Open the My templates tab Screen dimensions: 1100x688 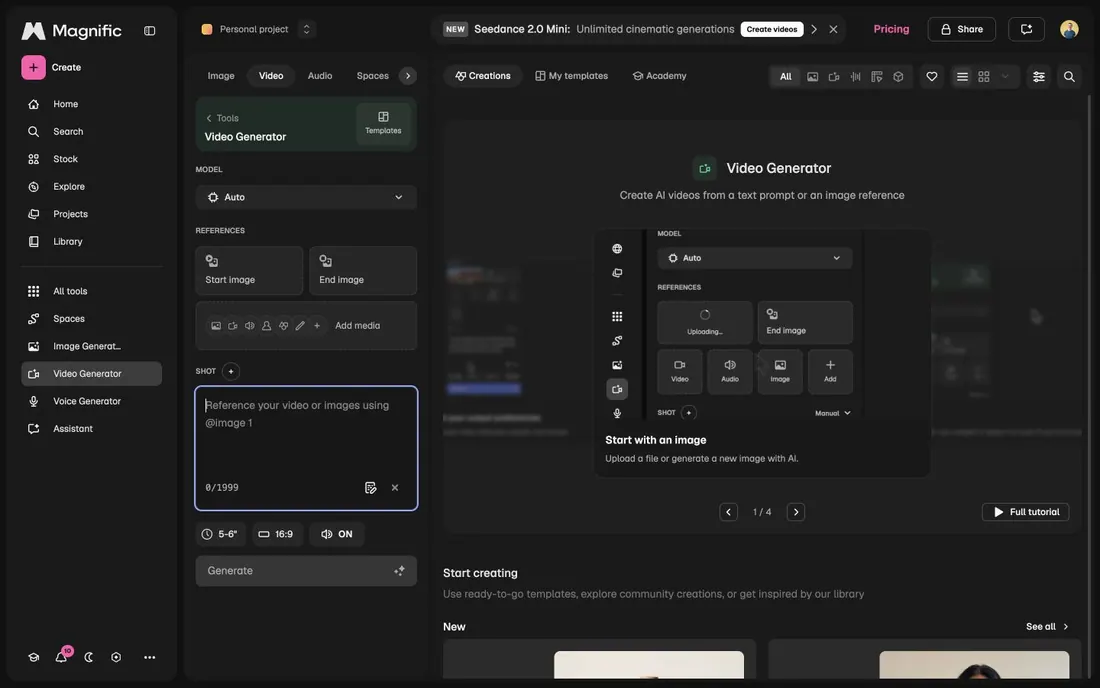[571, 76]
